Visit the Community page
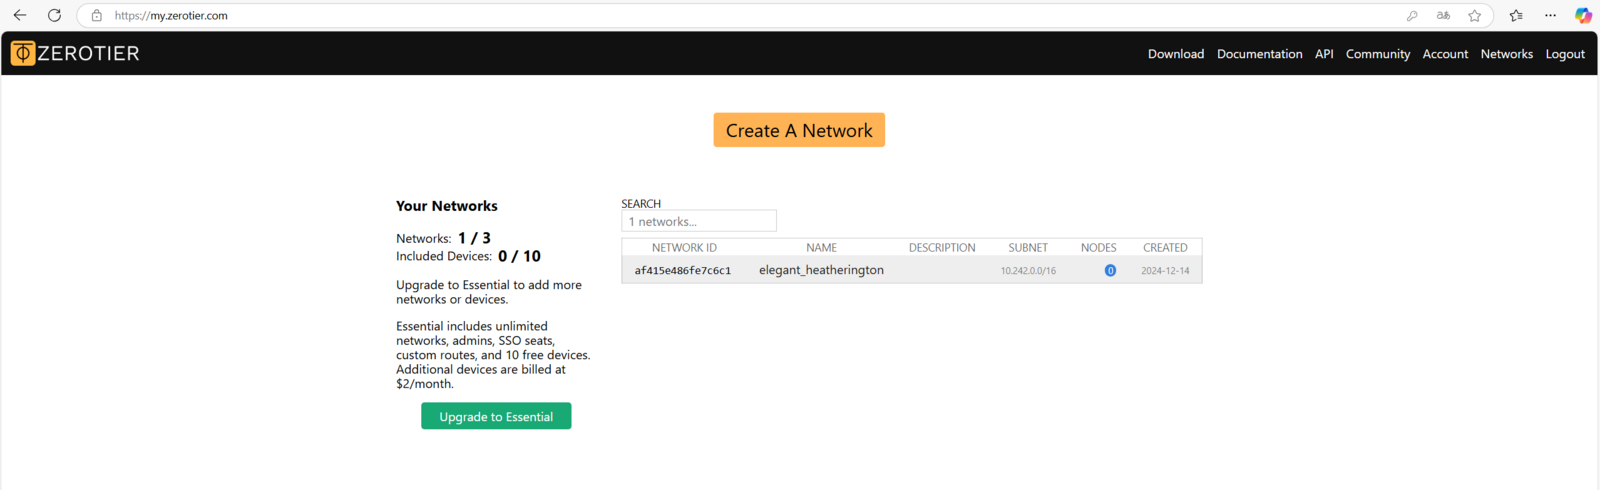Viewport: 1600px width, 490px height. point(1377,54)
